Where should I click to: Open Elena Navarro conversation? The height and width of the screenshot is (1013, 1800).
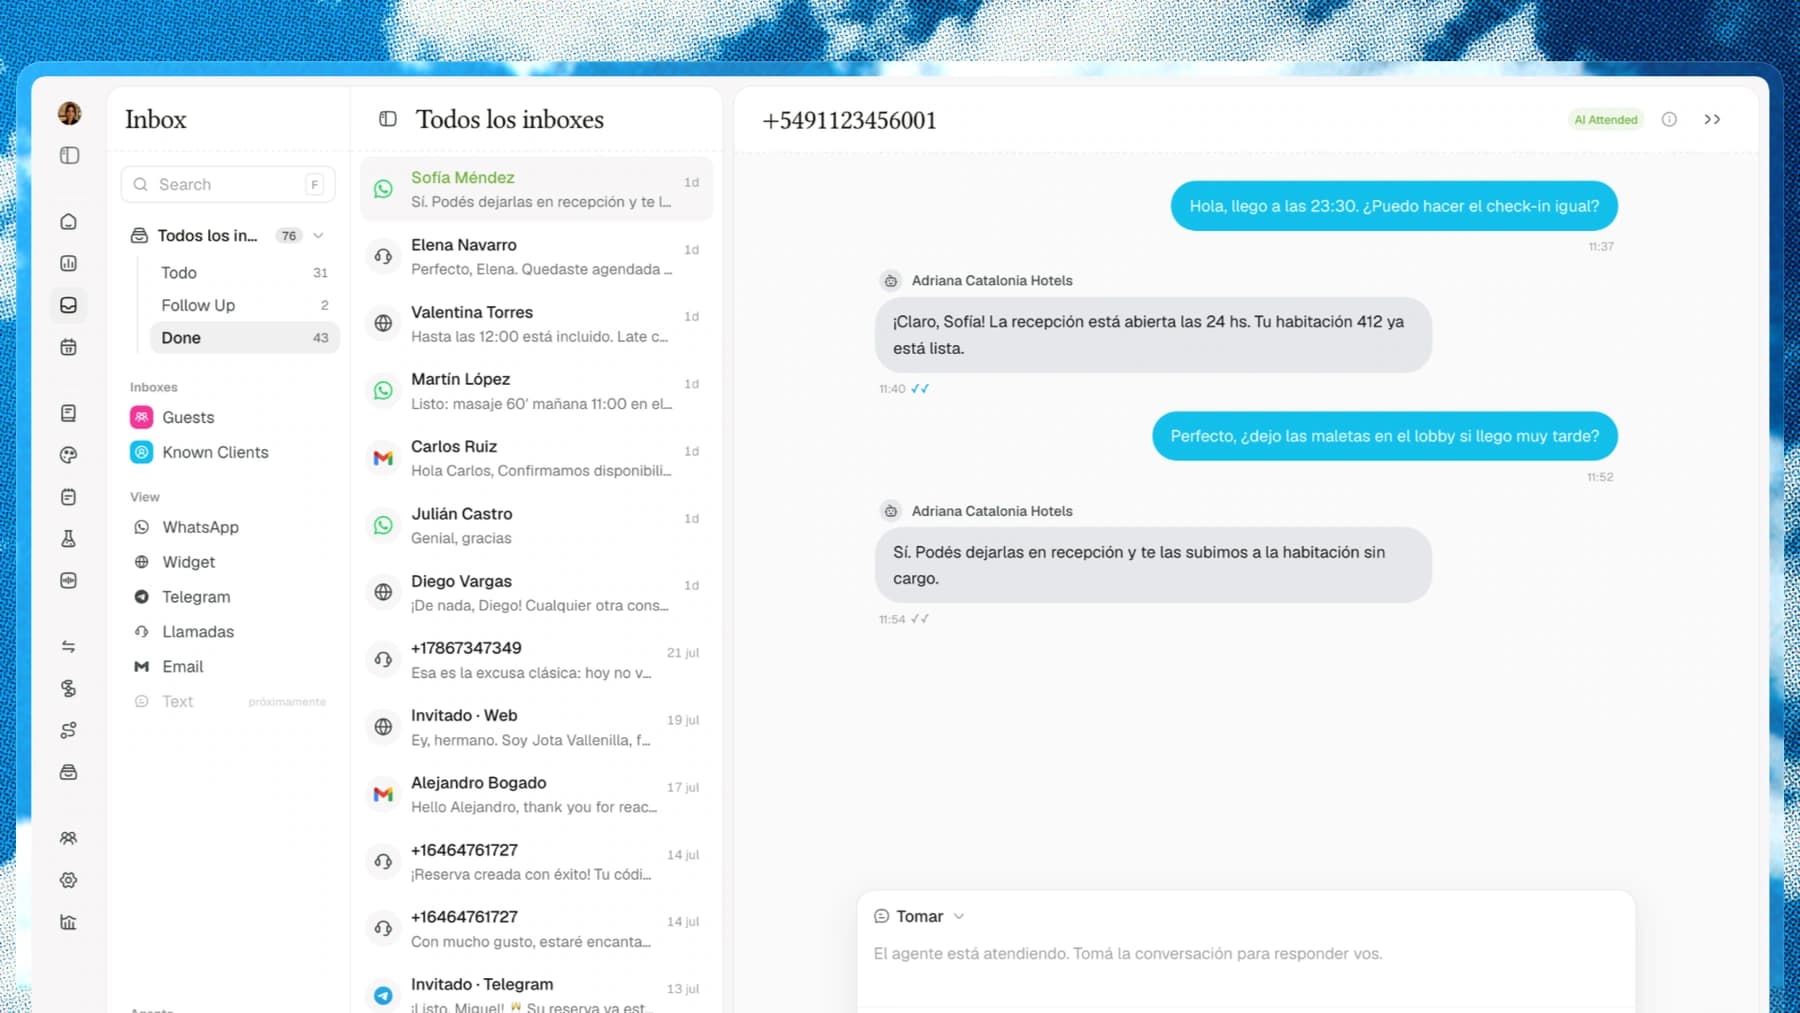coord(537,257)
